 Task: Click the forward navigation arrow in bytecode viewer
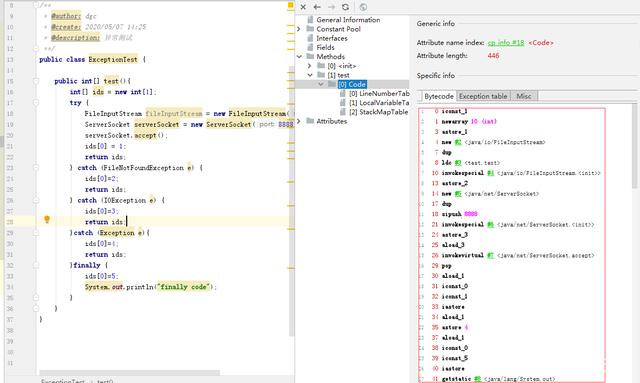331,7
